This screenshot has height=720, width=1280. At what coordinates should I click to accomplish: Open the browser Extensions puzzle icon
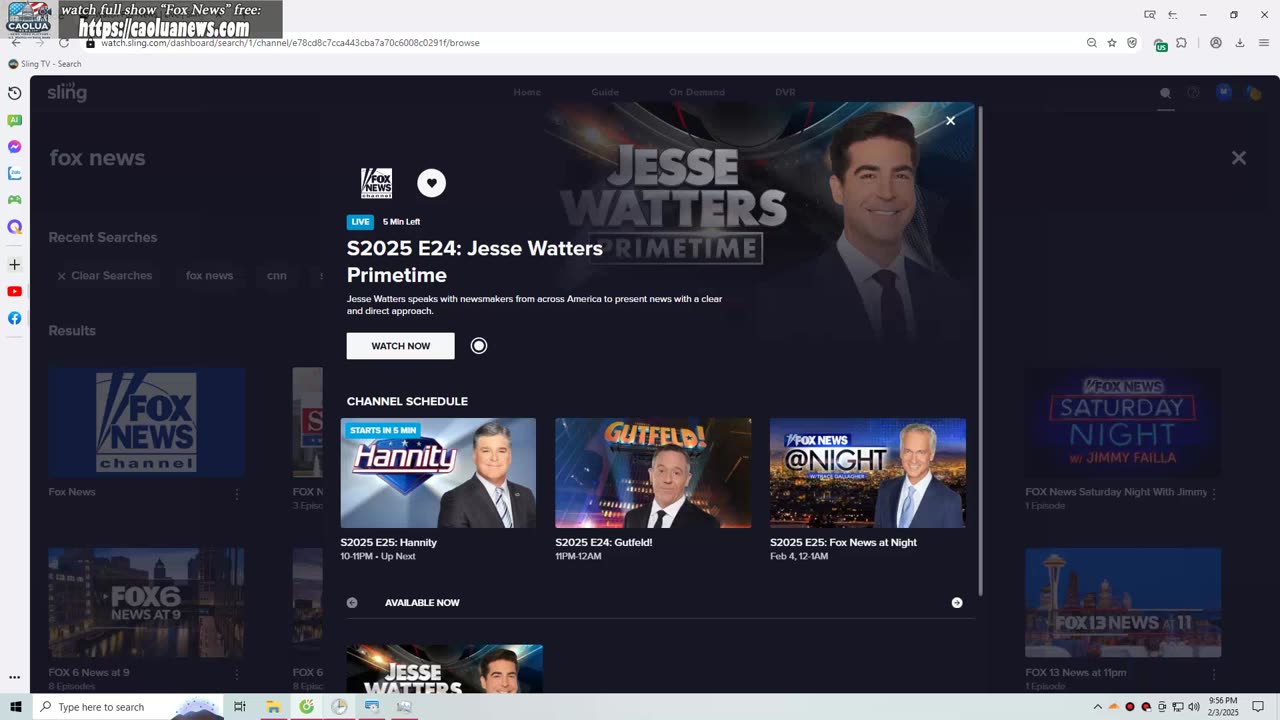coord(1181,43)
